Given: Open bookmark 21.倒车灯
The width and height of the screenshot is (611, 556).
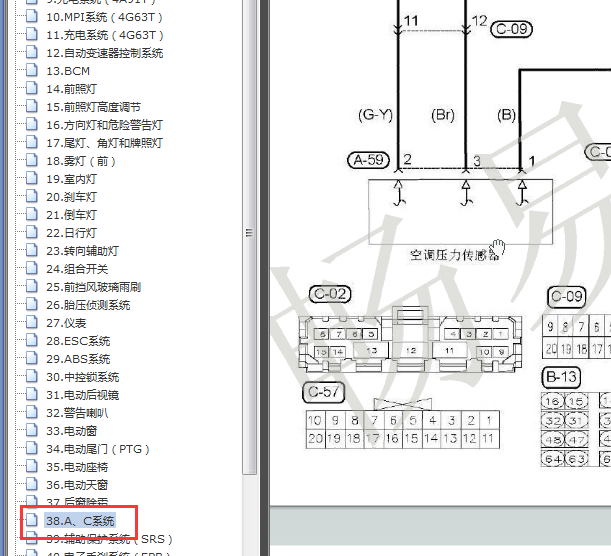Looking at the screenshot, I should (71, 215).
